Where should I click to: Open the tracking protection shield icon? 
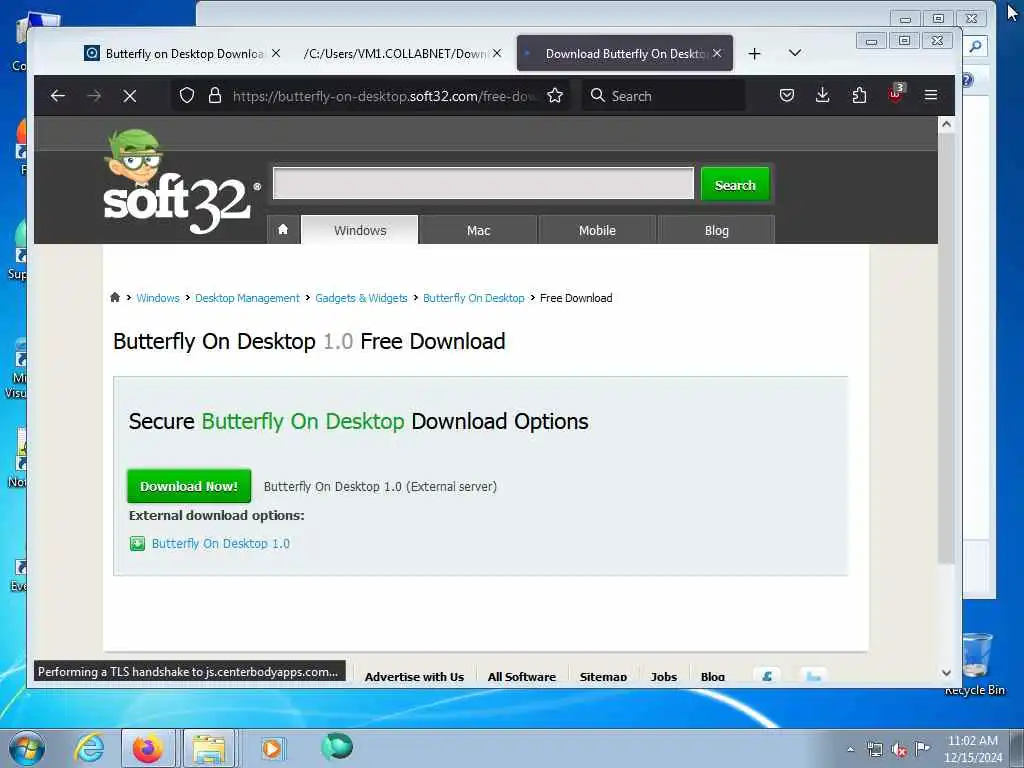coord(187,96)
